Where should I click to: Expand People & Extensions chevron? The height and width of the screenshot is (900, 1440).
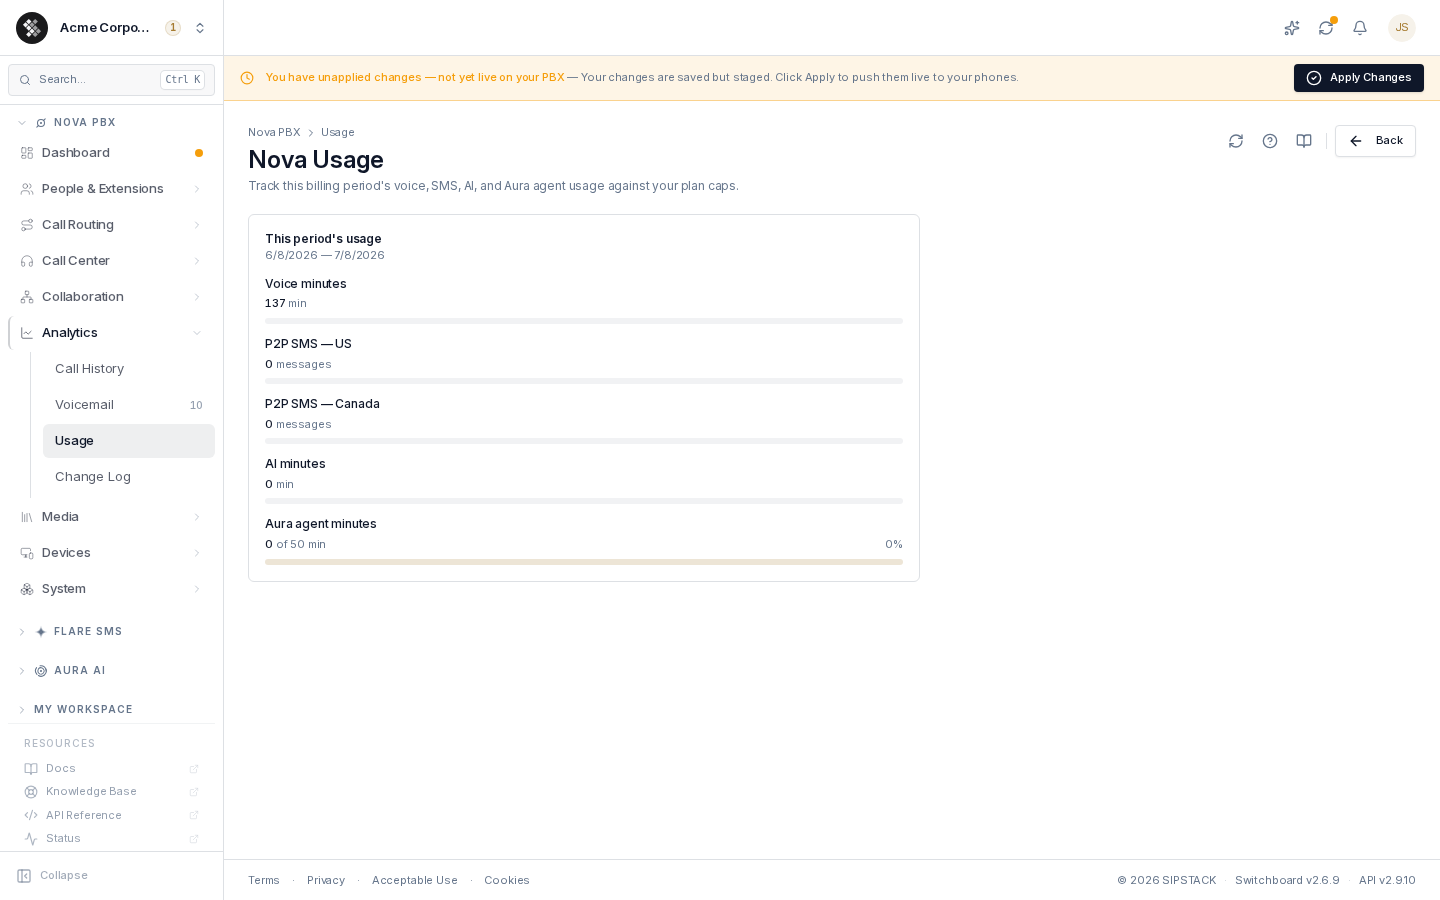coord(197,189)
